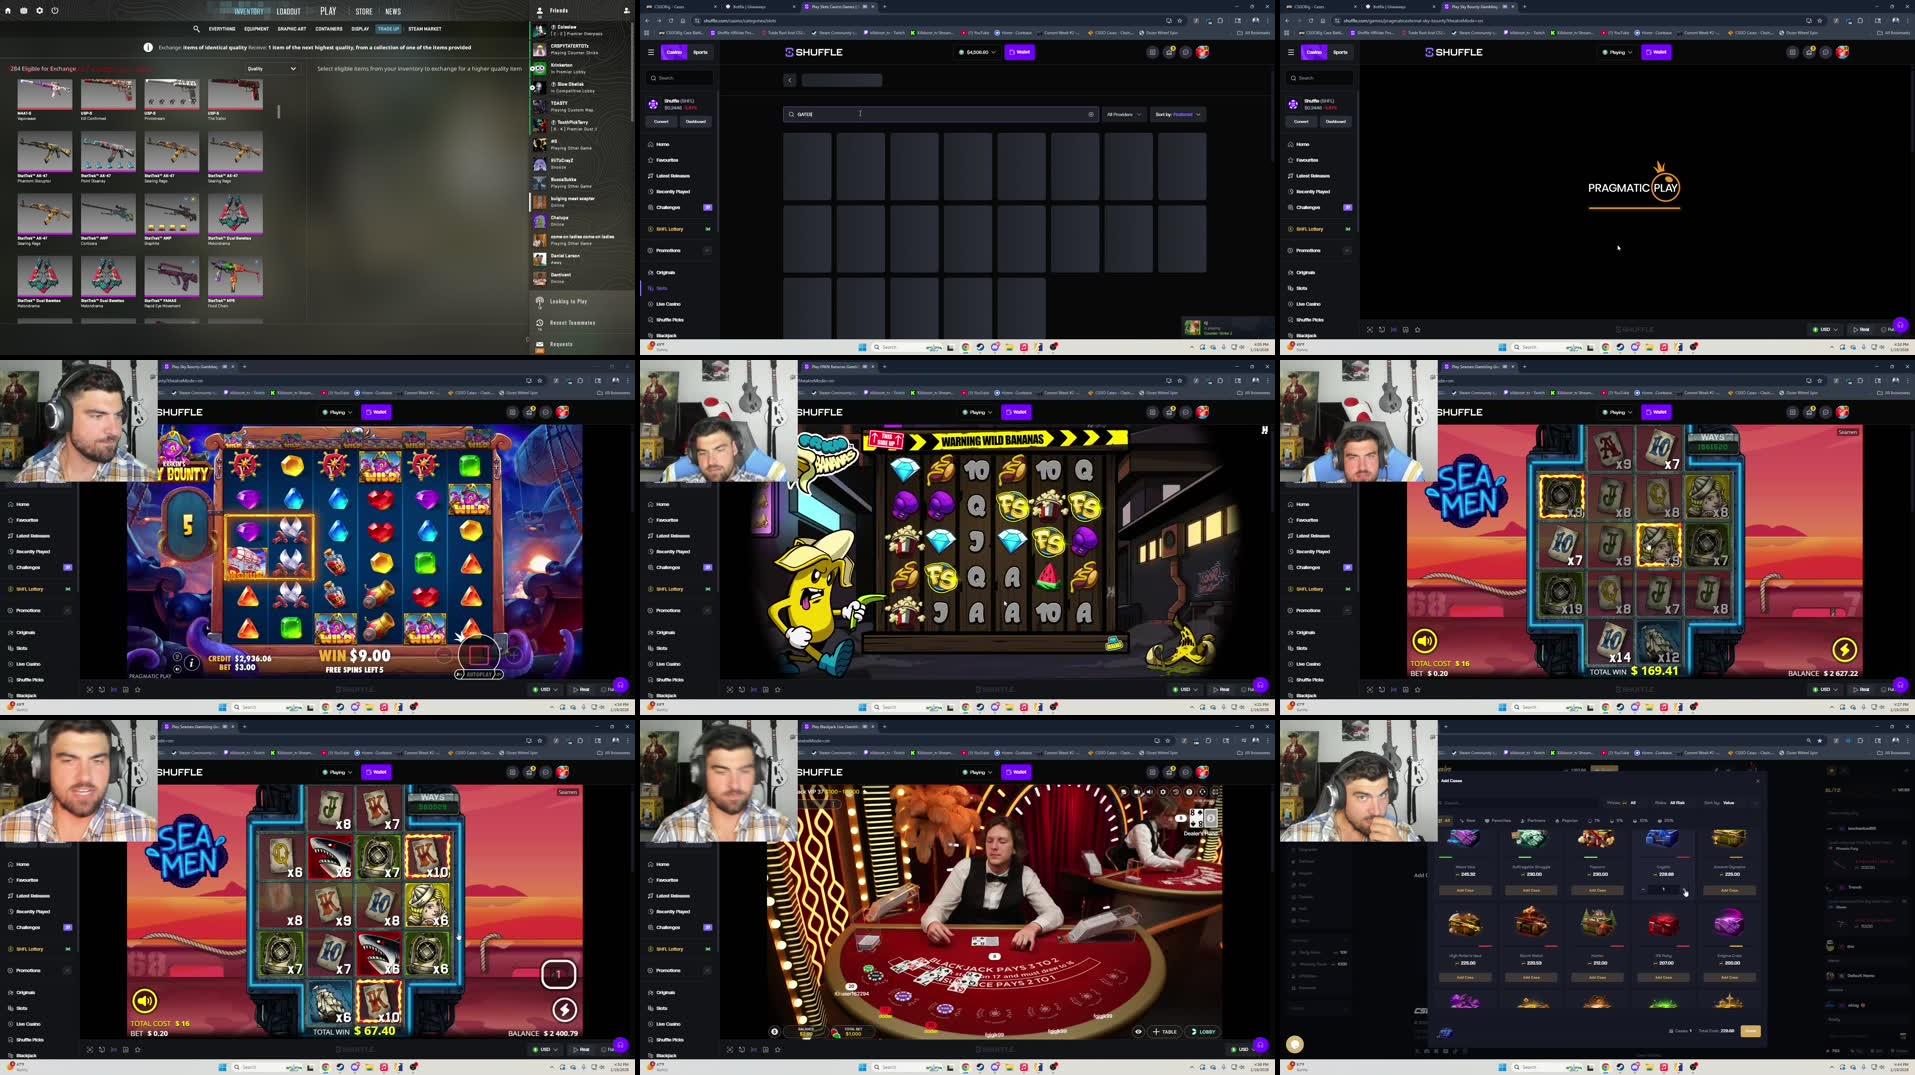1915x1075 pixels.
Task: Open the Blackjack section in the sidebar
Action: coord(663,335)
